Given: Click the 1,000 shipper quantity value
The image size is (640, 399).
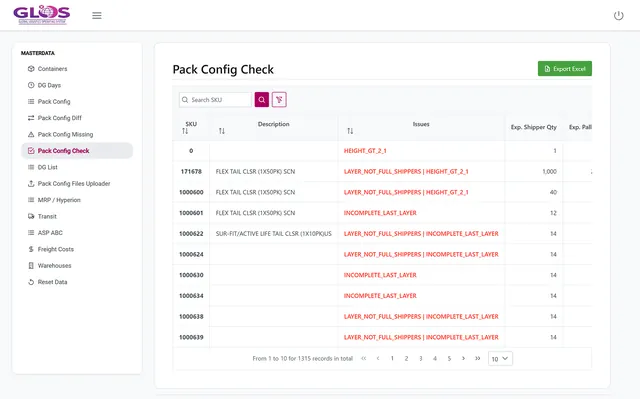Looking at the screenshot, I should pos(549,171).
